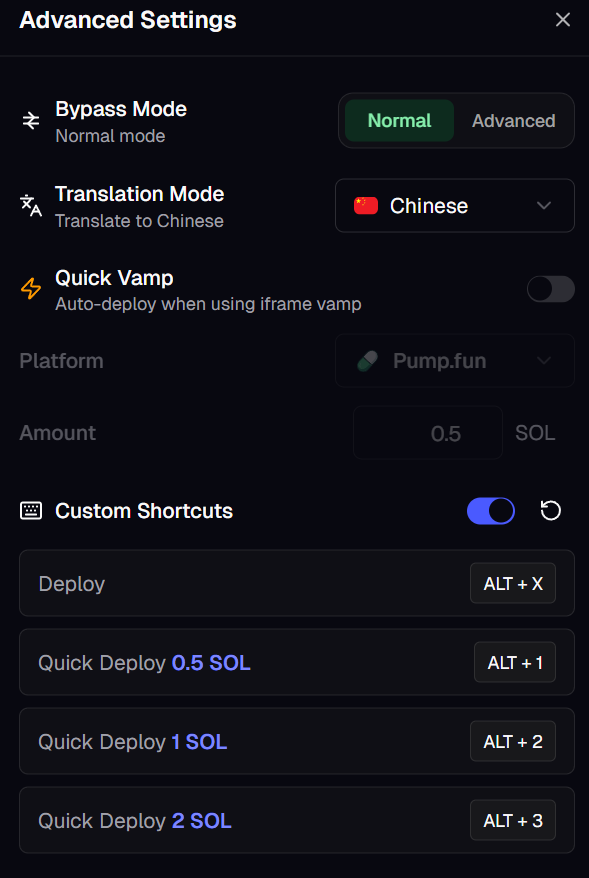Close the Advanced Settings panel
589x878 pixels.
[x=563, y=20]
